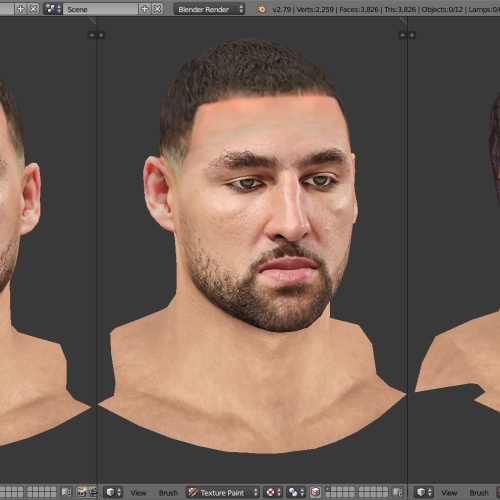The image size is (500, 500).
Task: Toggle face selection masking for painting
Action: (x=315, y=492)
